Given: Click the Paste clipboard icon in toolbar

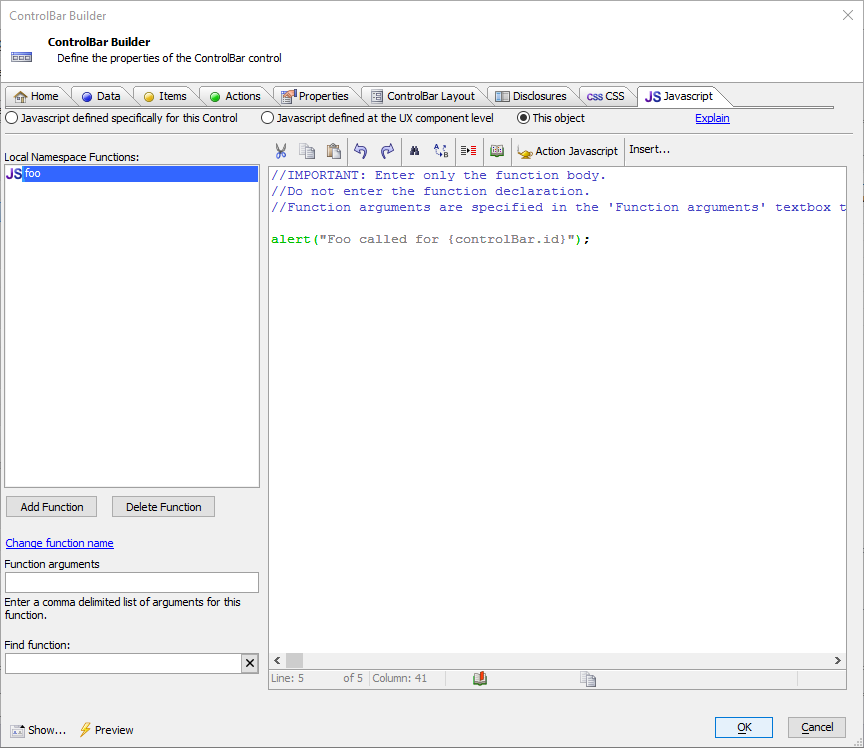Looking at the screenshot, I should tap(334, 151).
